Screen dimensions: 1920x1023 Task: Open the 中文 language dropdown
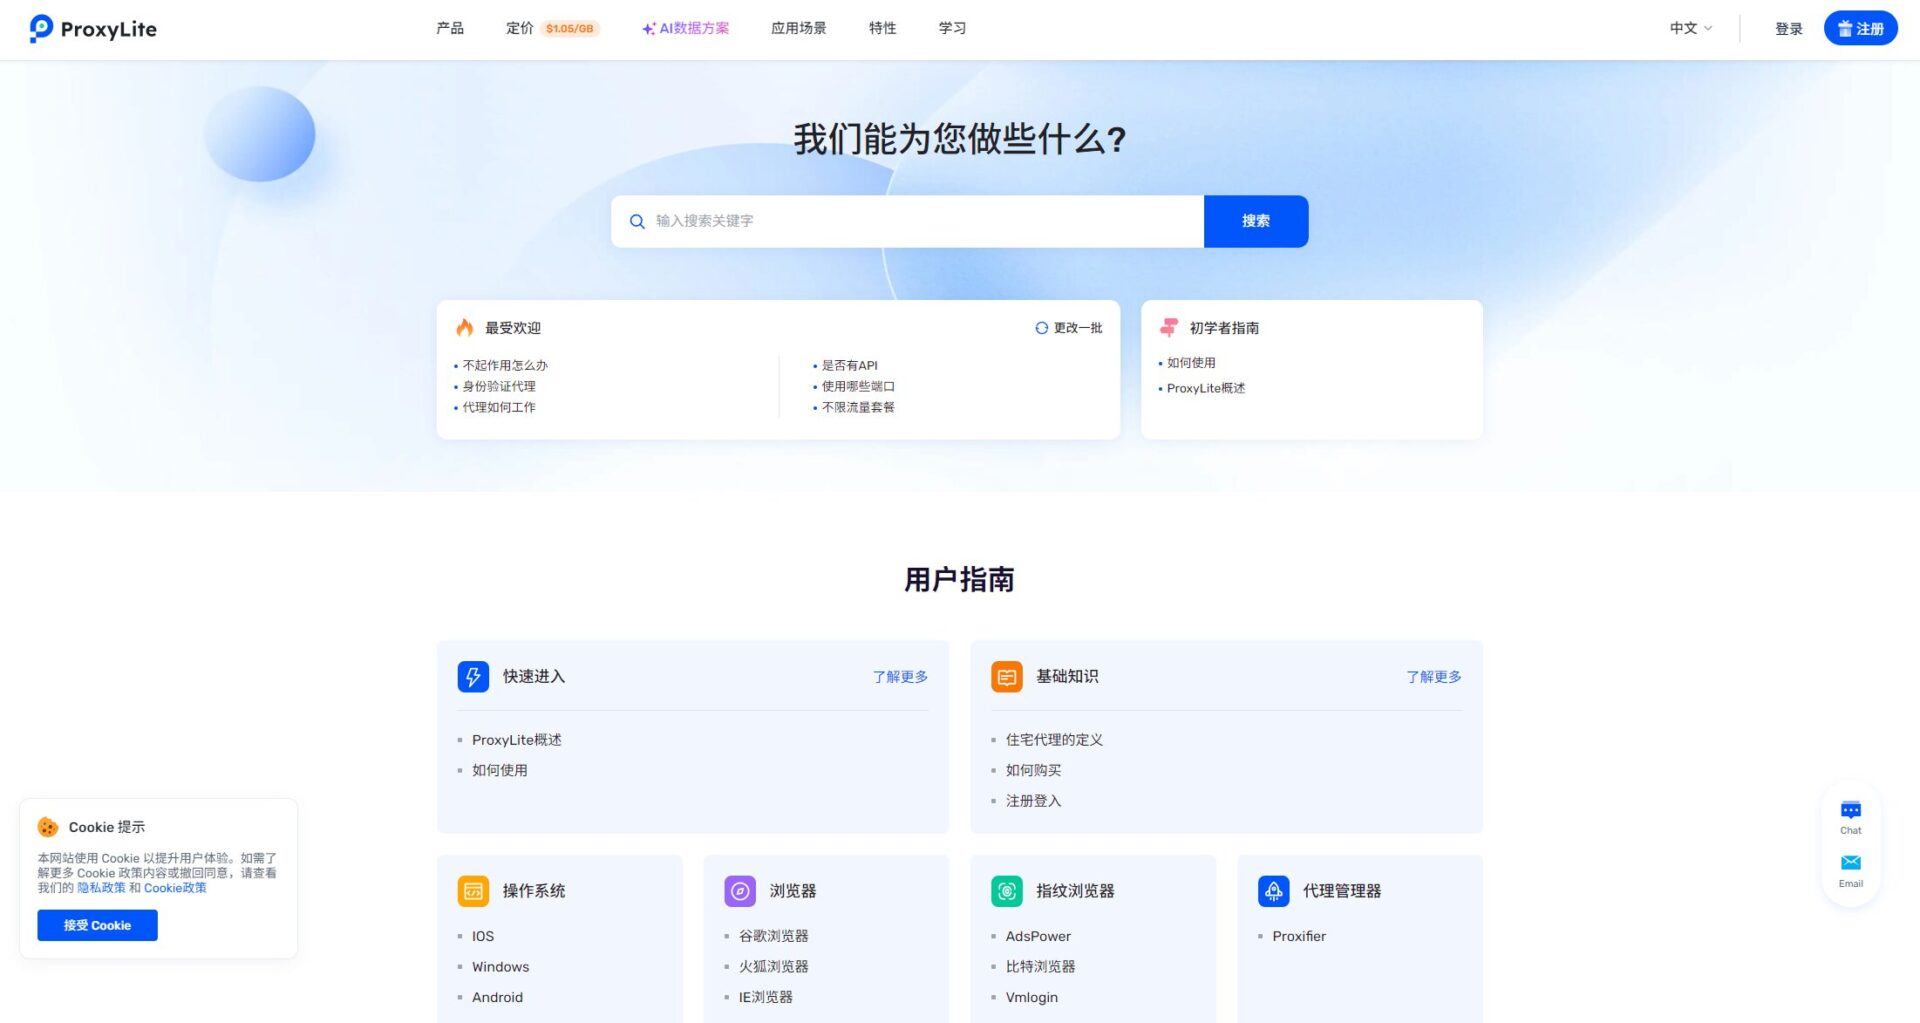pos(1691,28)
